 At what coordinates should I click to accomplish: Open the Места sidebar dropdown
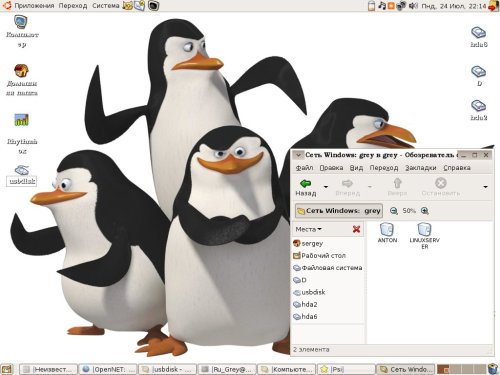[308, 229]
